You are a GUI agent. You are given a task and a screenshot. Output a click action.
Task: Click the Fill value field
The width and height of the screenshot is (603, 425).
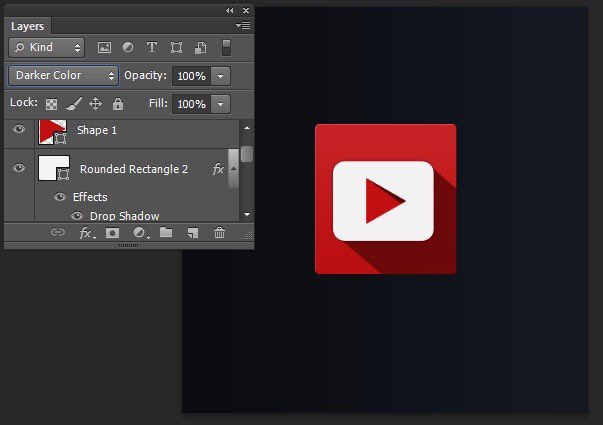(x=191, y=104)
